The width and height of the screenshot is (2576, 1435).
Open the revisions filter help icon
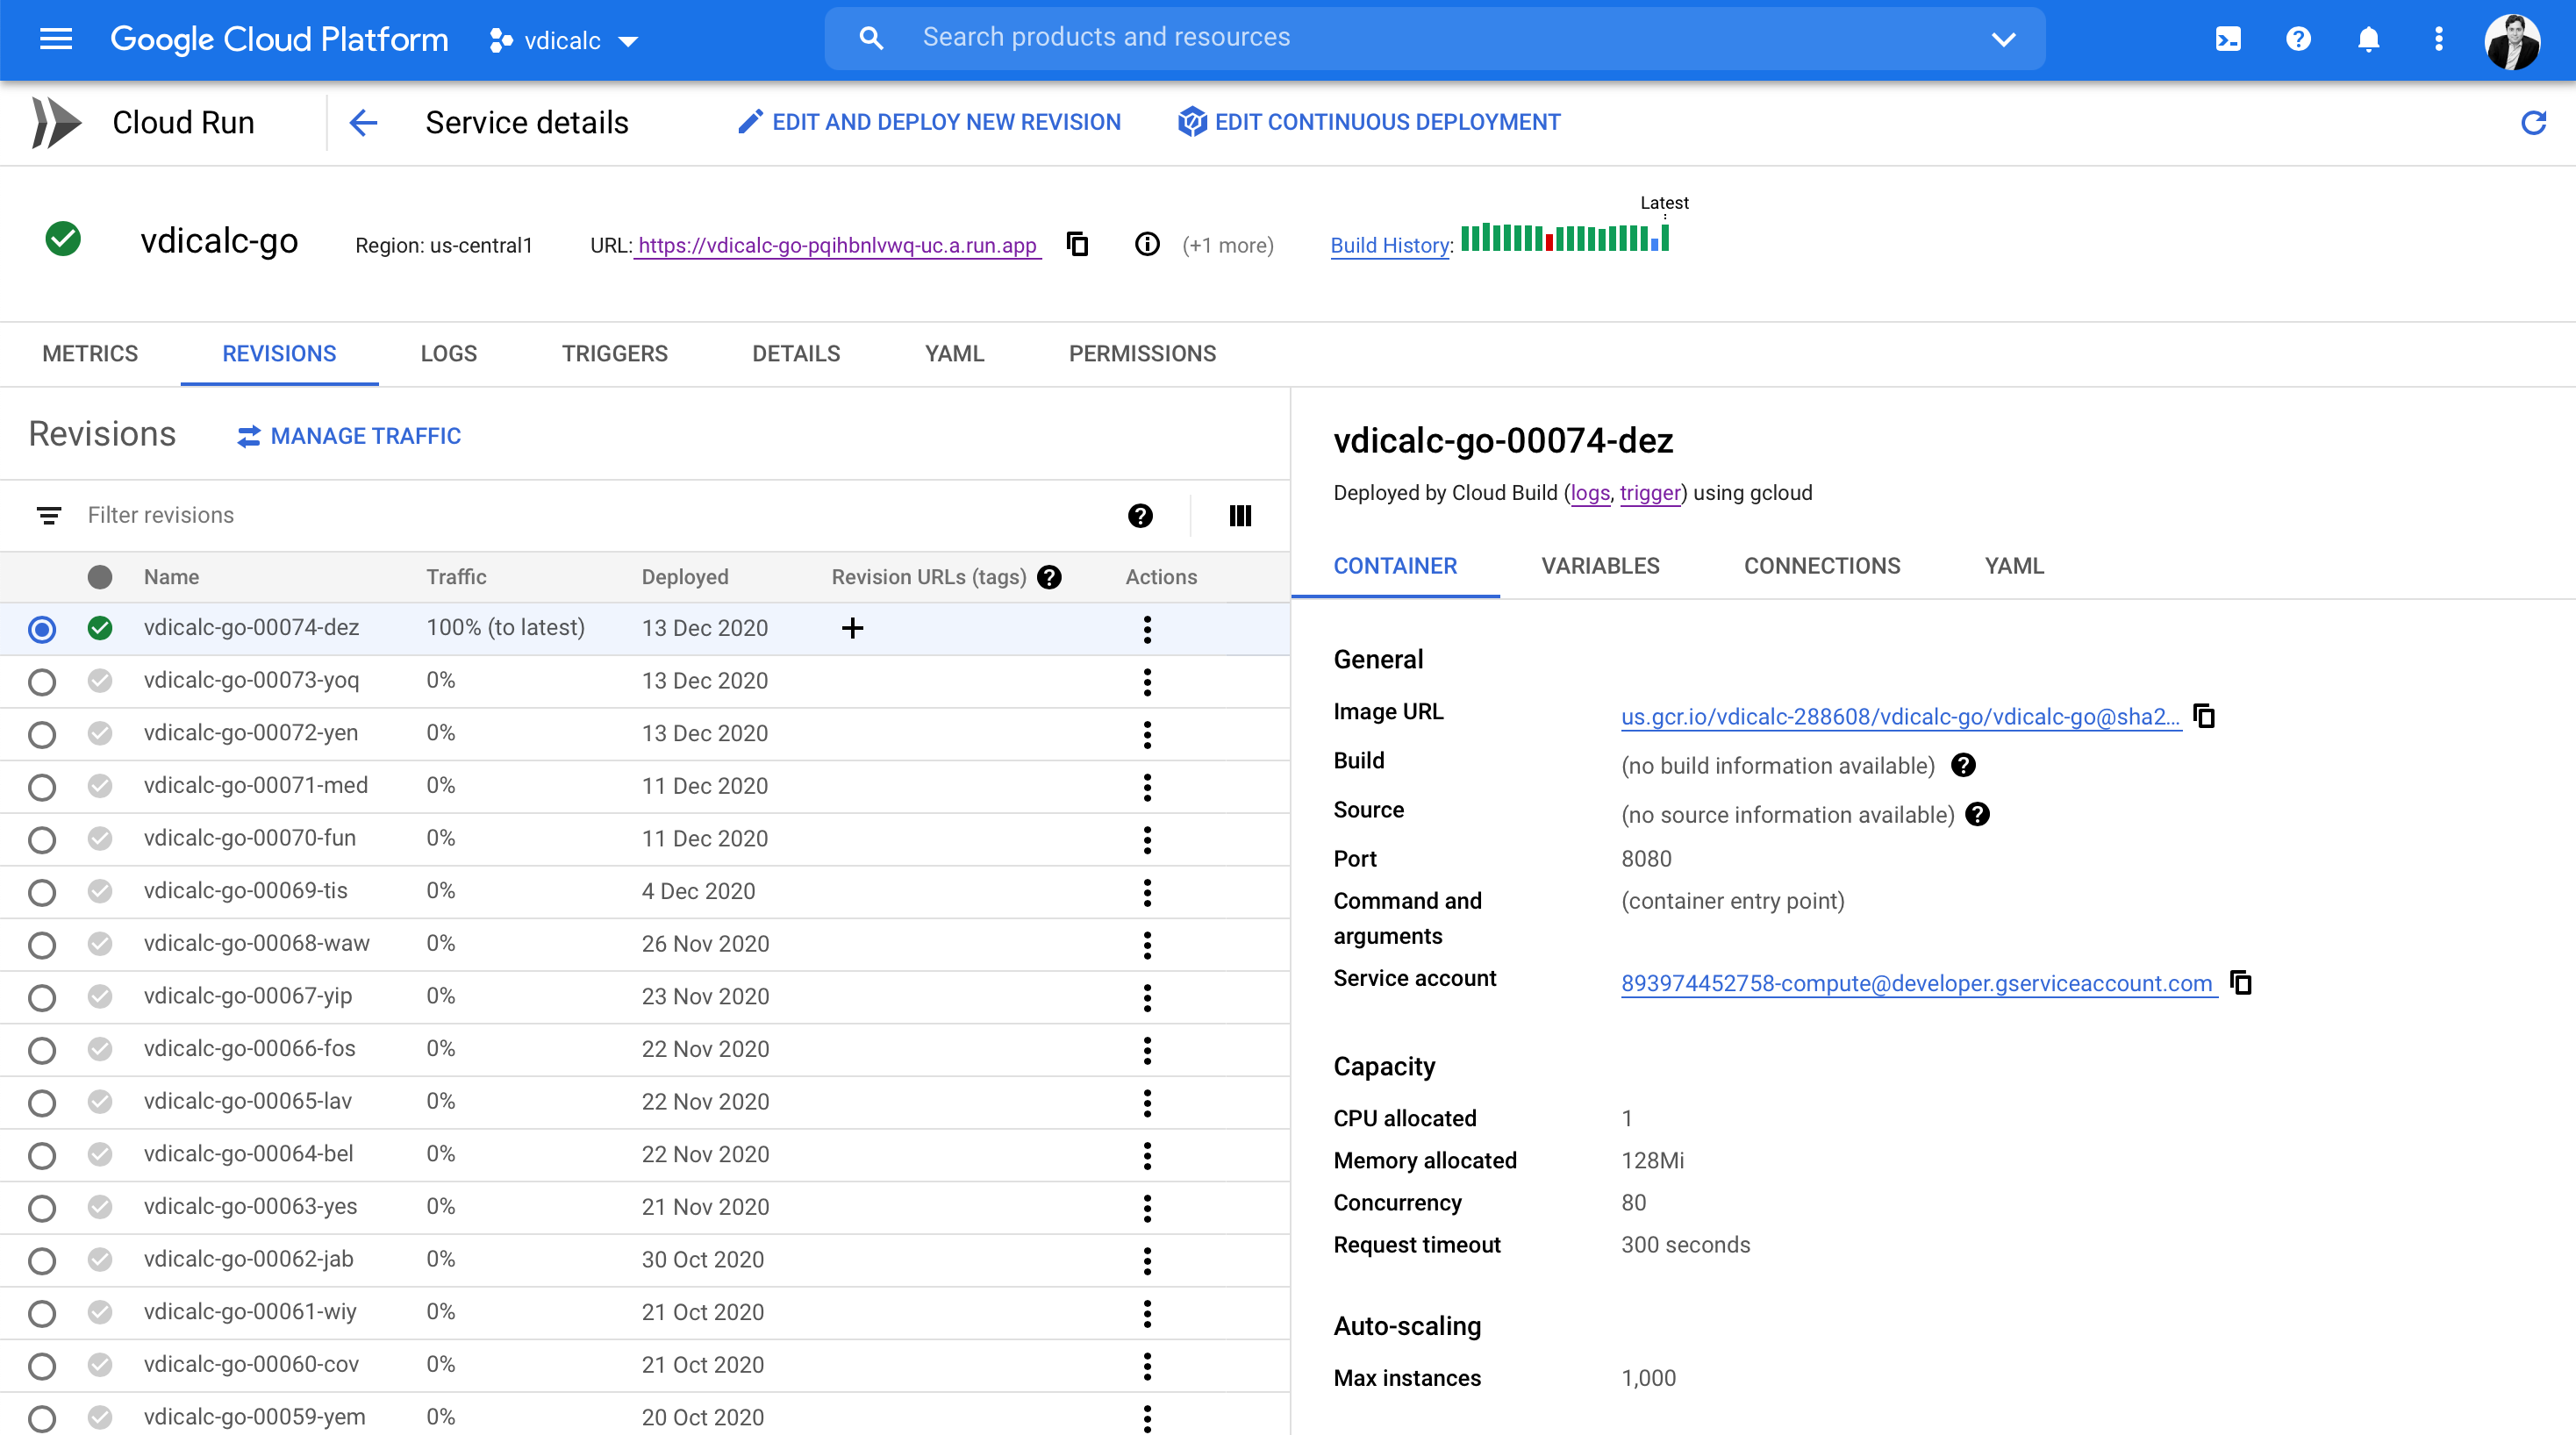[1140, 515]
